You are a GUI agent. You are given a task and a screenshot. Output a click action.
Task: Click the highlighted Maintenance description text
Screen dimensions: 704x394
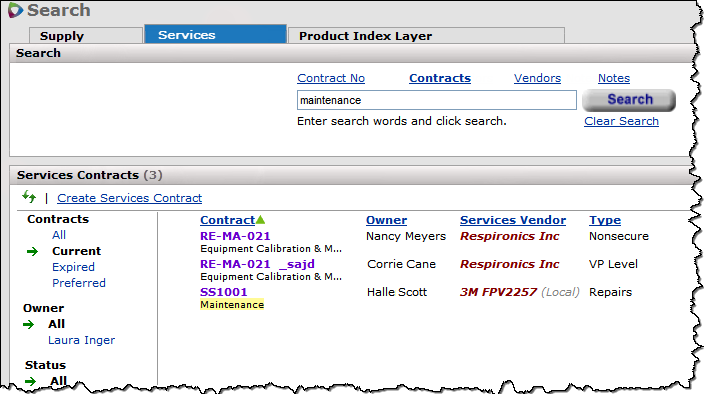point(232,305)
